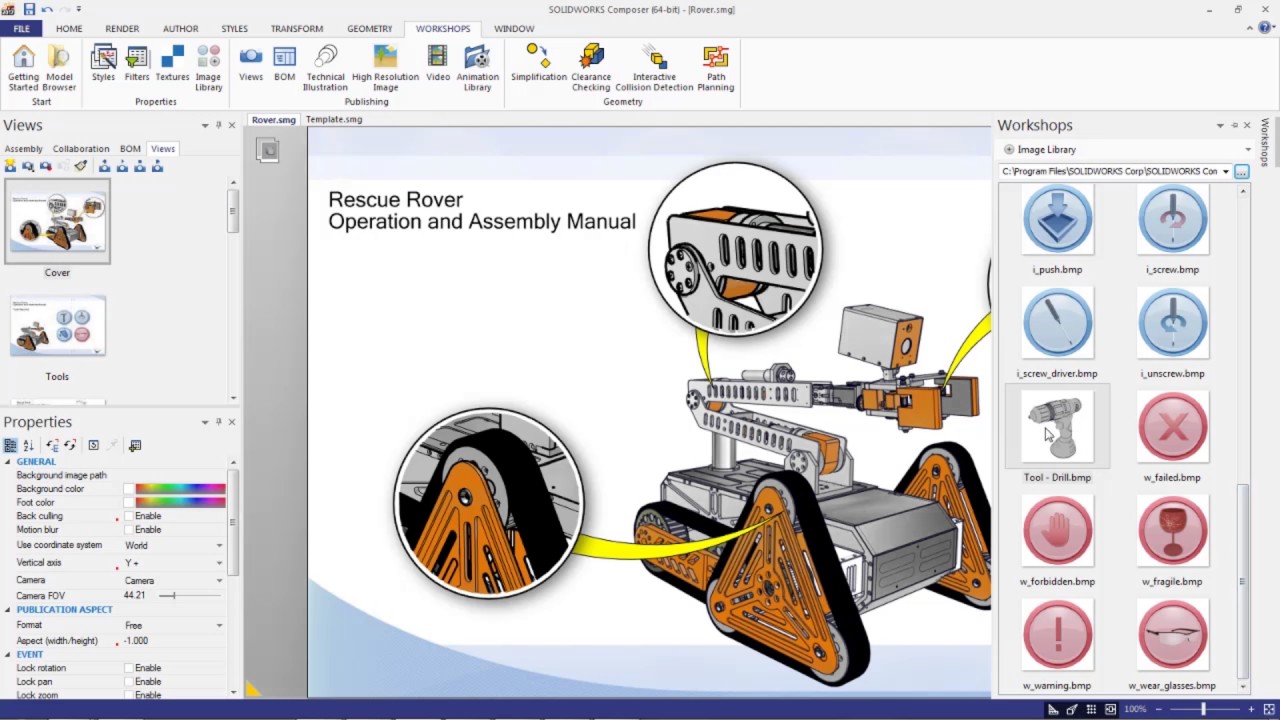Open the Views workshop in ribbon
Image resolution: width=1280 pixels, height=720 pixels.
[x=251, y=63]
